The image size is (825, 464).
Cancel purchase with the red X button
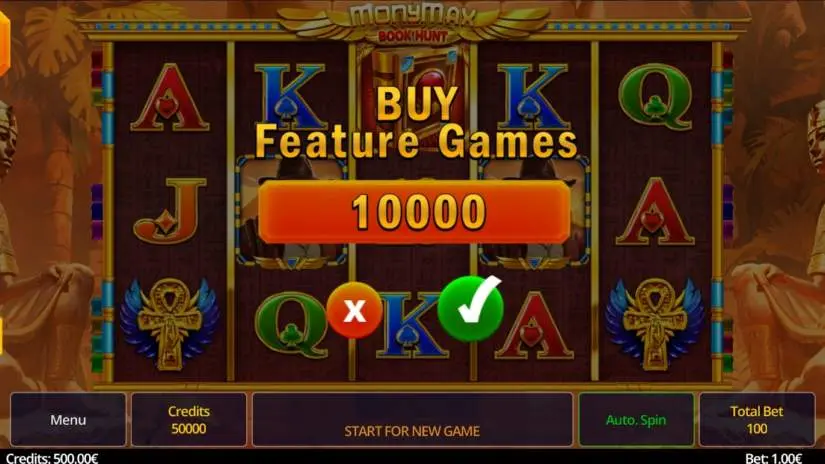click(x=354, y=310)
